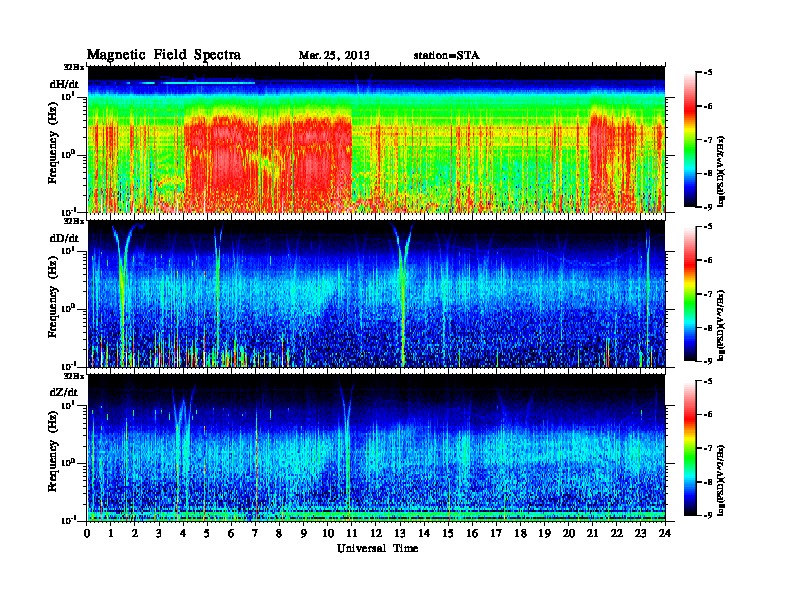Click hour "0" on the time axis

tap(87, 533)
